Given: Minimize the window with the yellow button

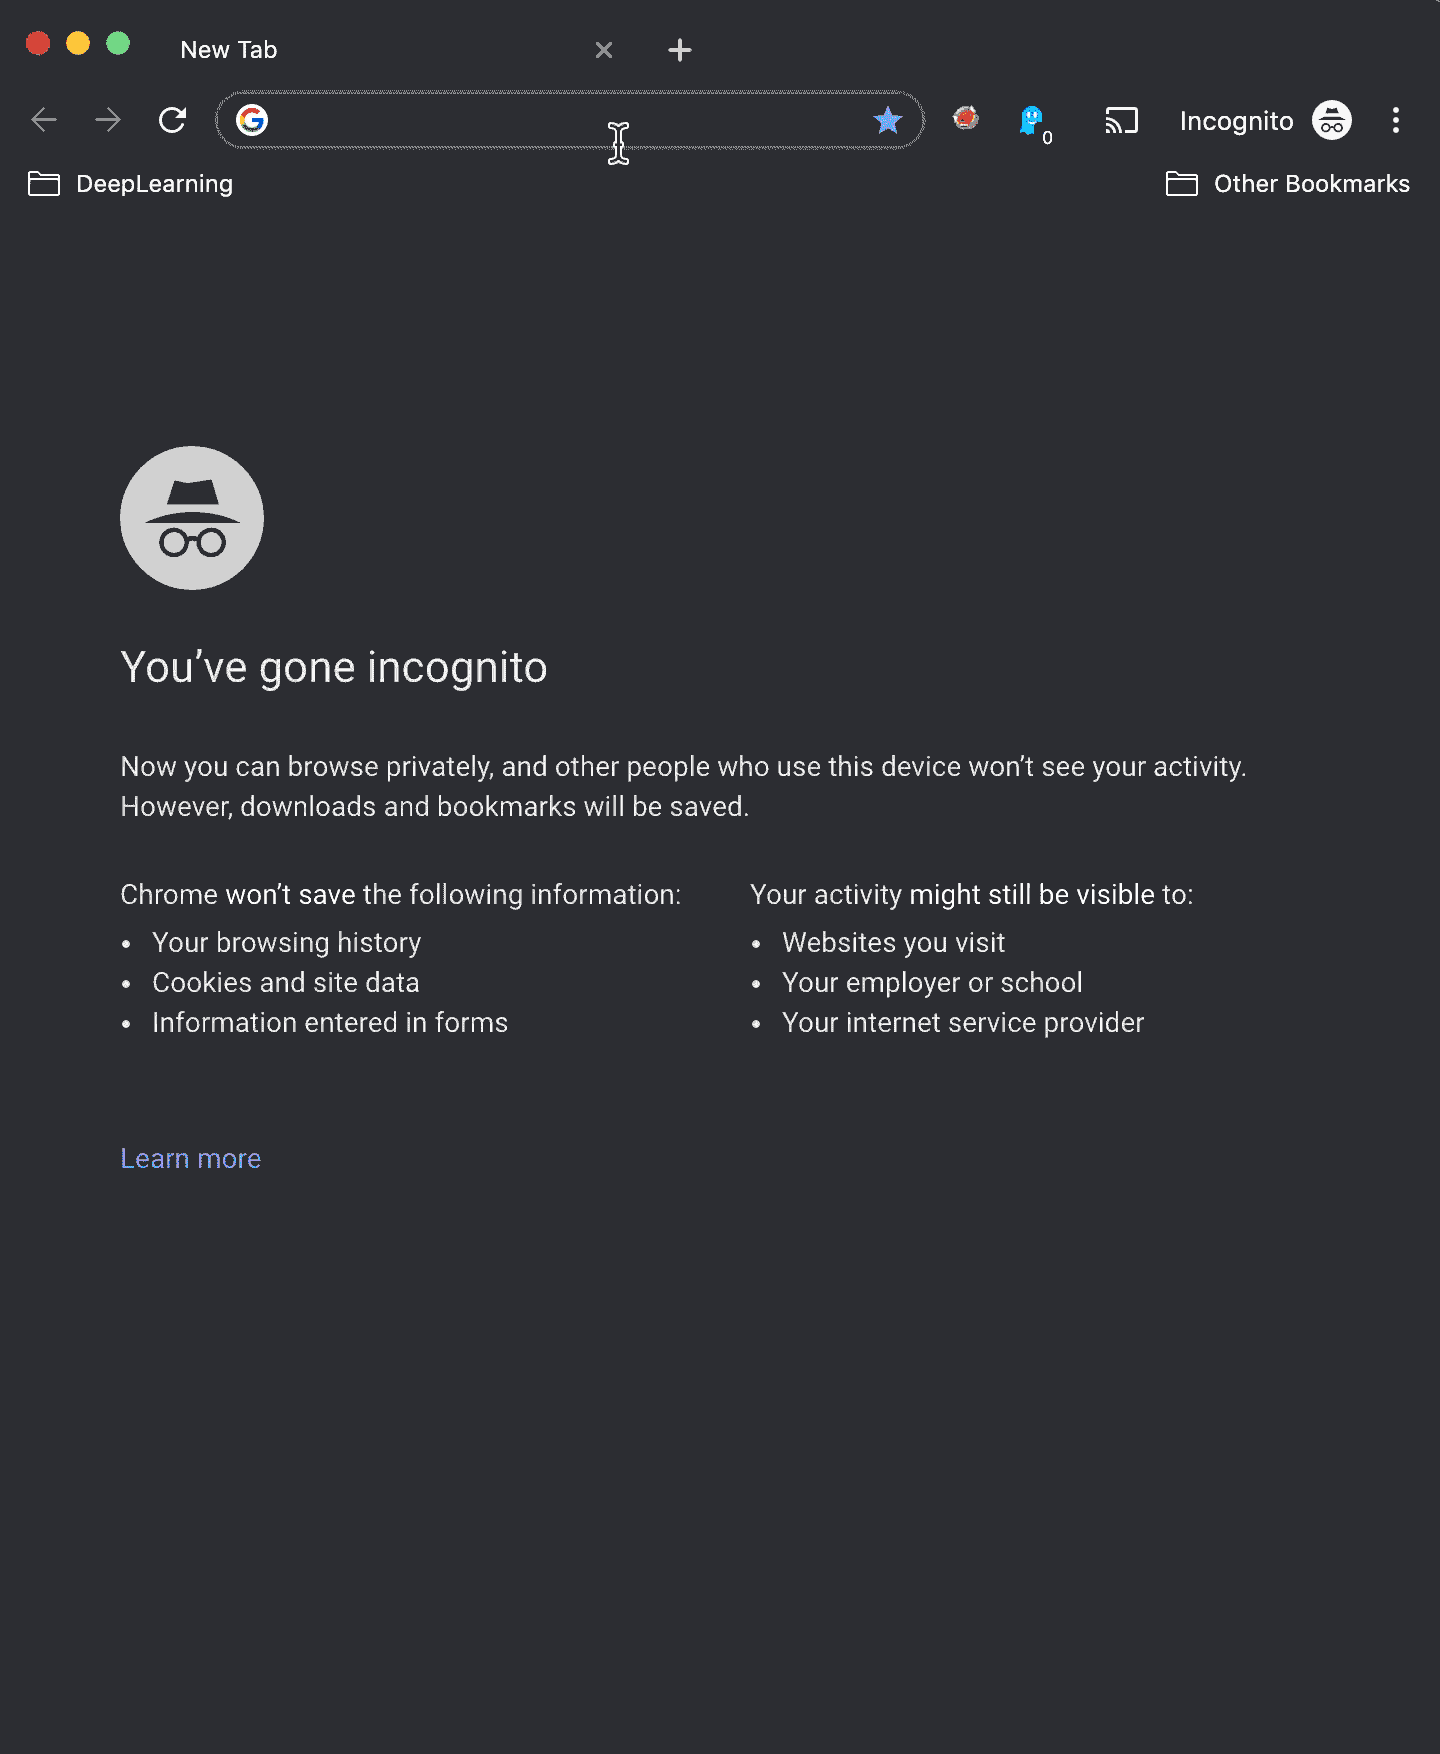Looking at the screenshot, I should tap(78, 44).
